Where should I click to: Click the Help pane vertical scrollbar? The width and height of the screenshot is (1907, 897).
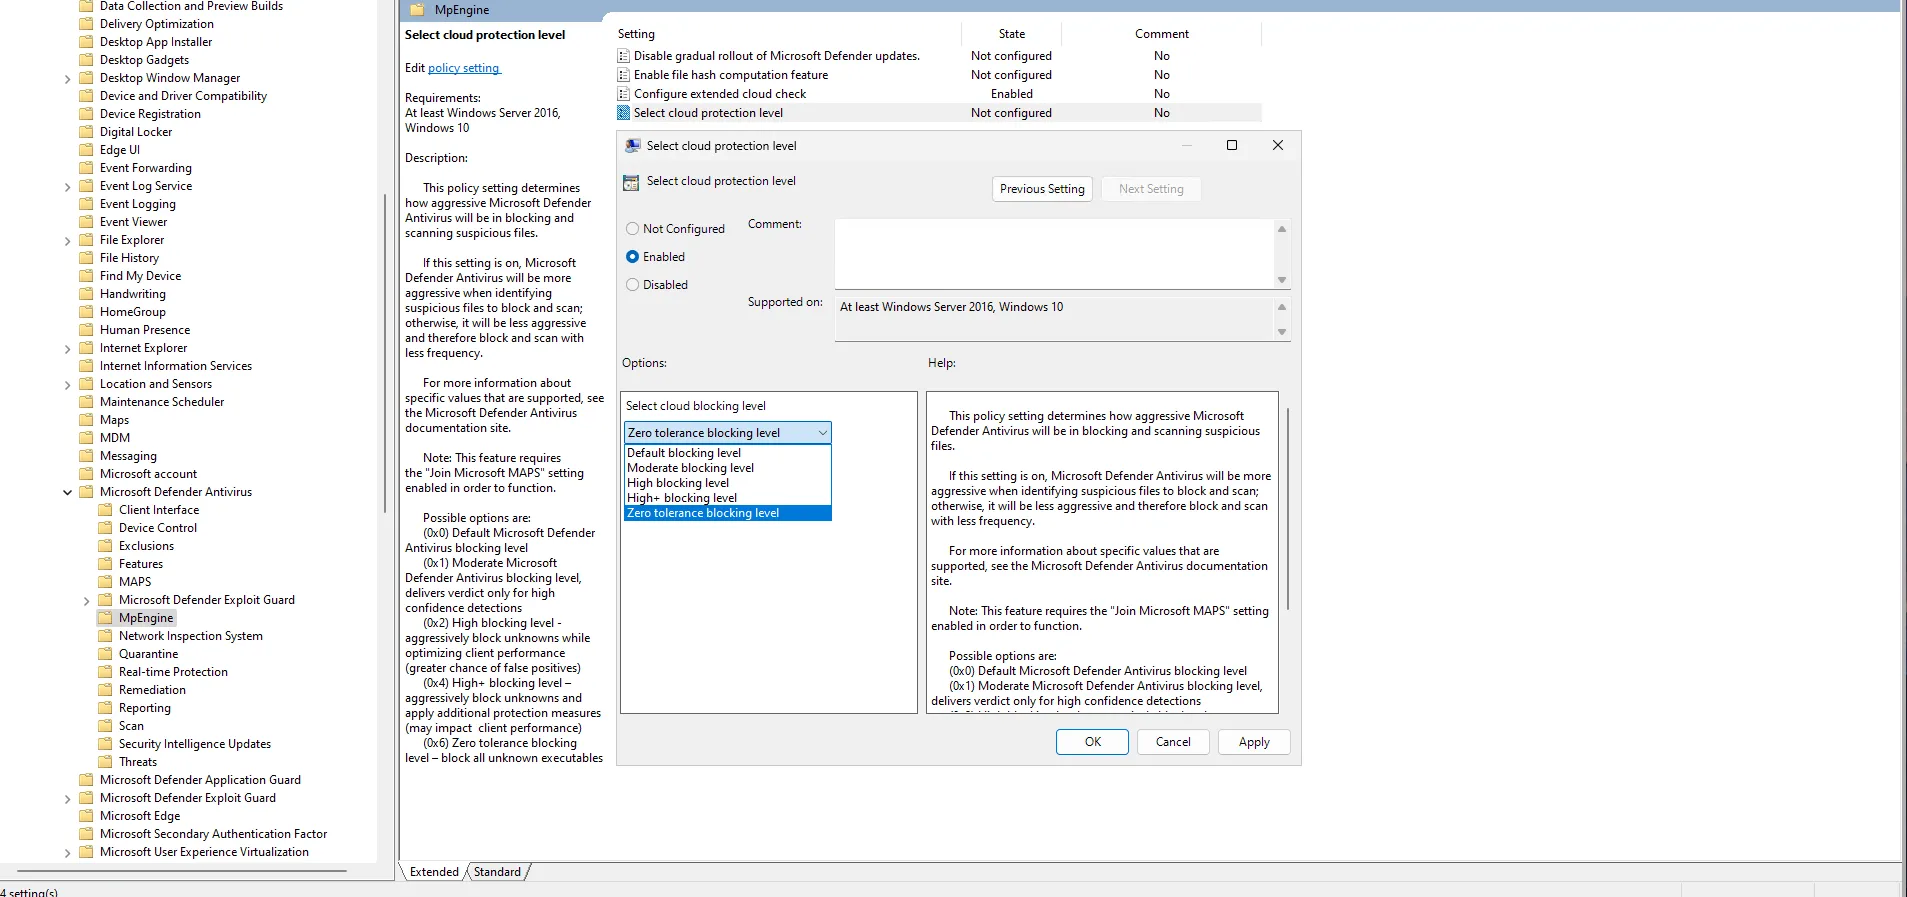[x=1287, y=508]
